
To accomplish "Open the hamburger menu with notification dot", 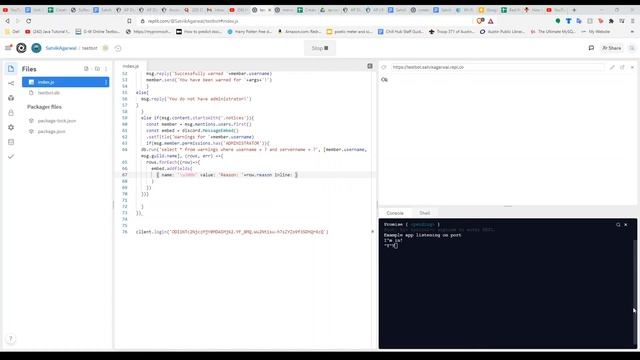I will coord(8,48).
